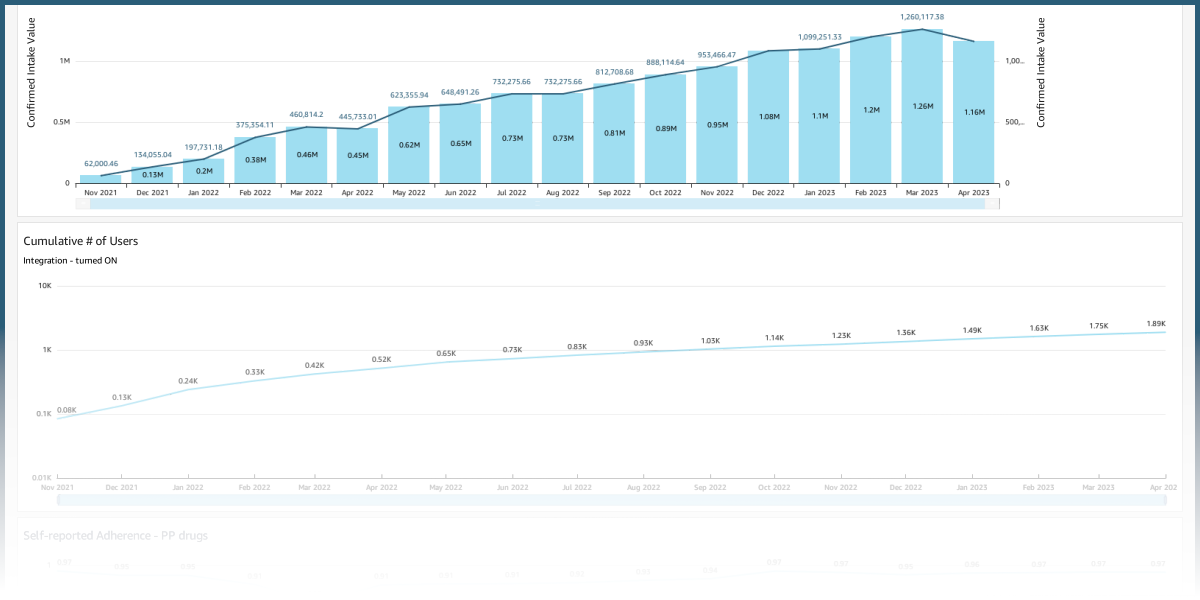Click the 1.14K label on users line
This screenshot has width=1200, height=600.
click(x=775, y=338)
